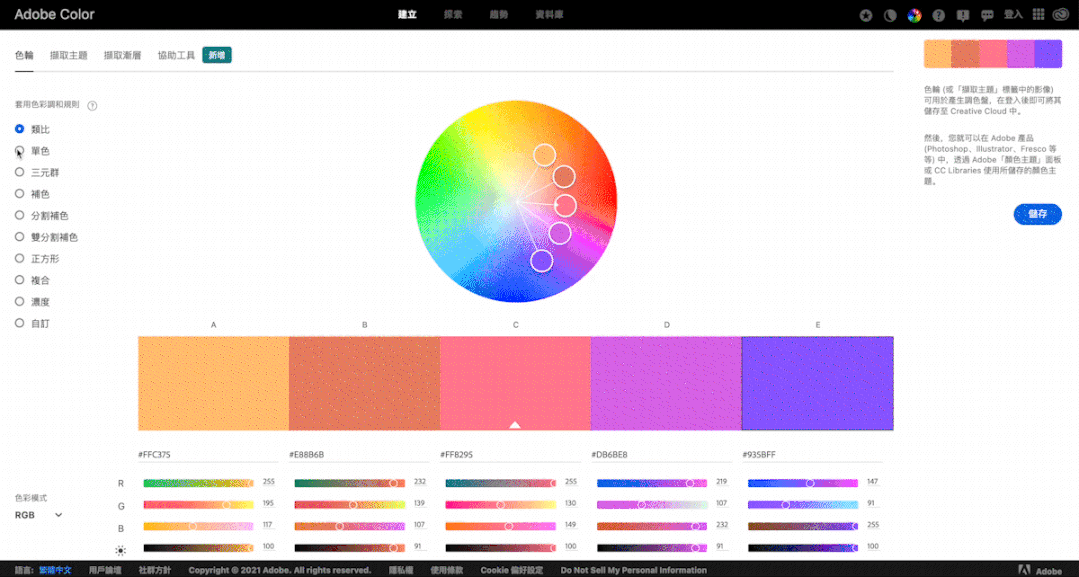Choose the 補色 harmony rule
This screenshot has height=577, width=1079.
pyautogui.click(x=20, y=194)
